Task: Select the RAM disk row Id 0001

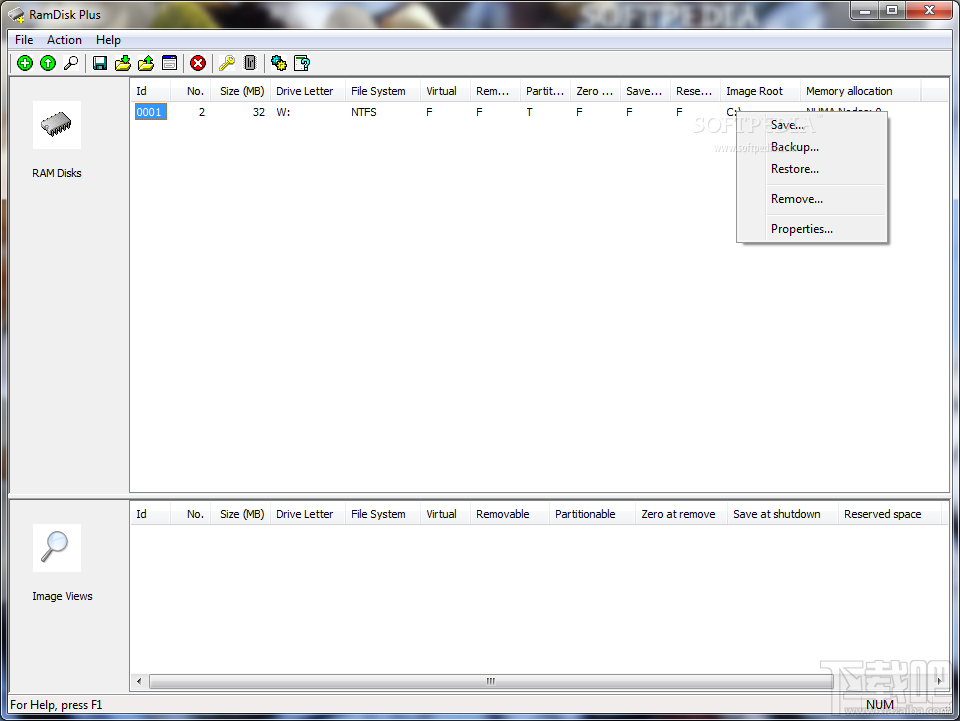Action: point(151,112)
